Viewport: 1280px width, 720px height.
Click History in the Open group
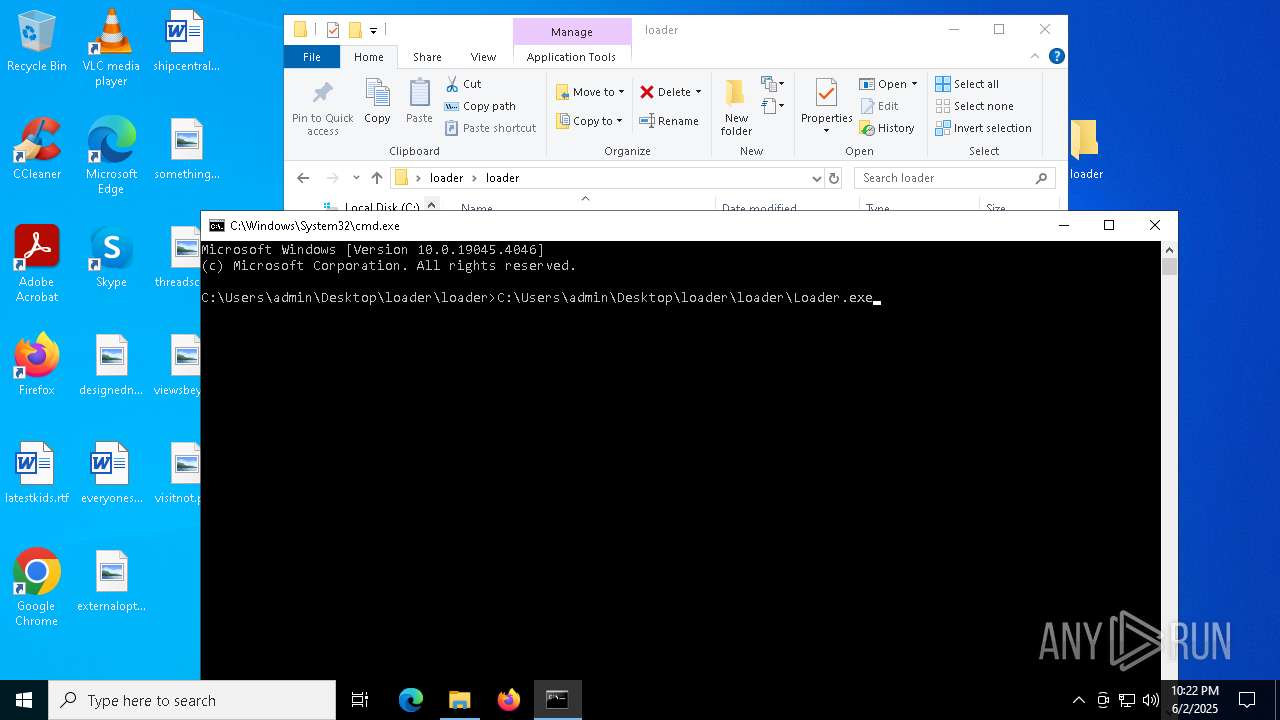tap(887, 128)
